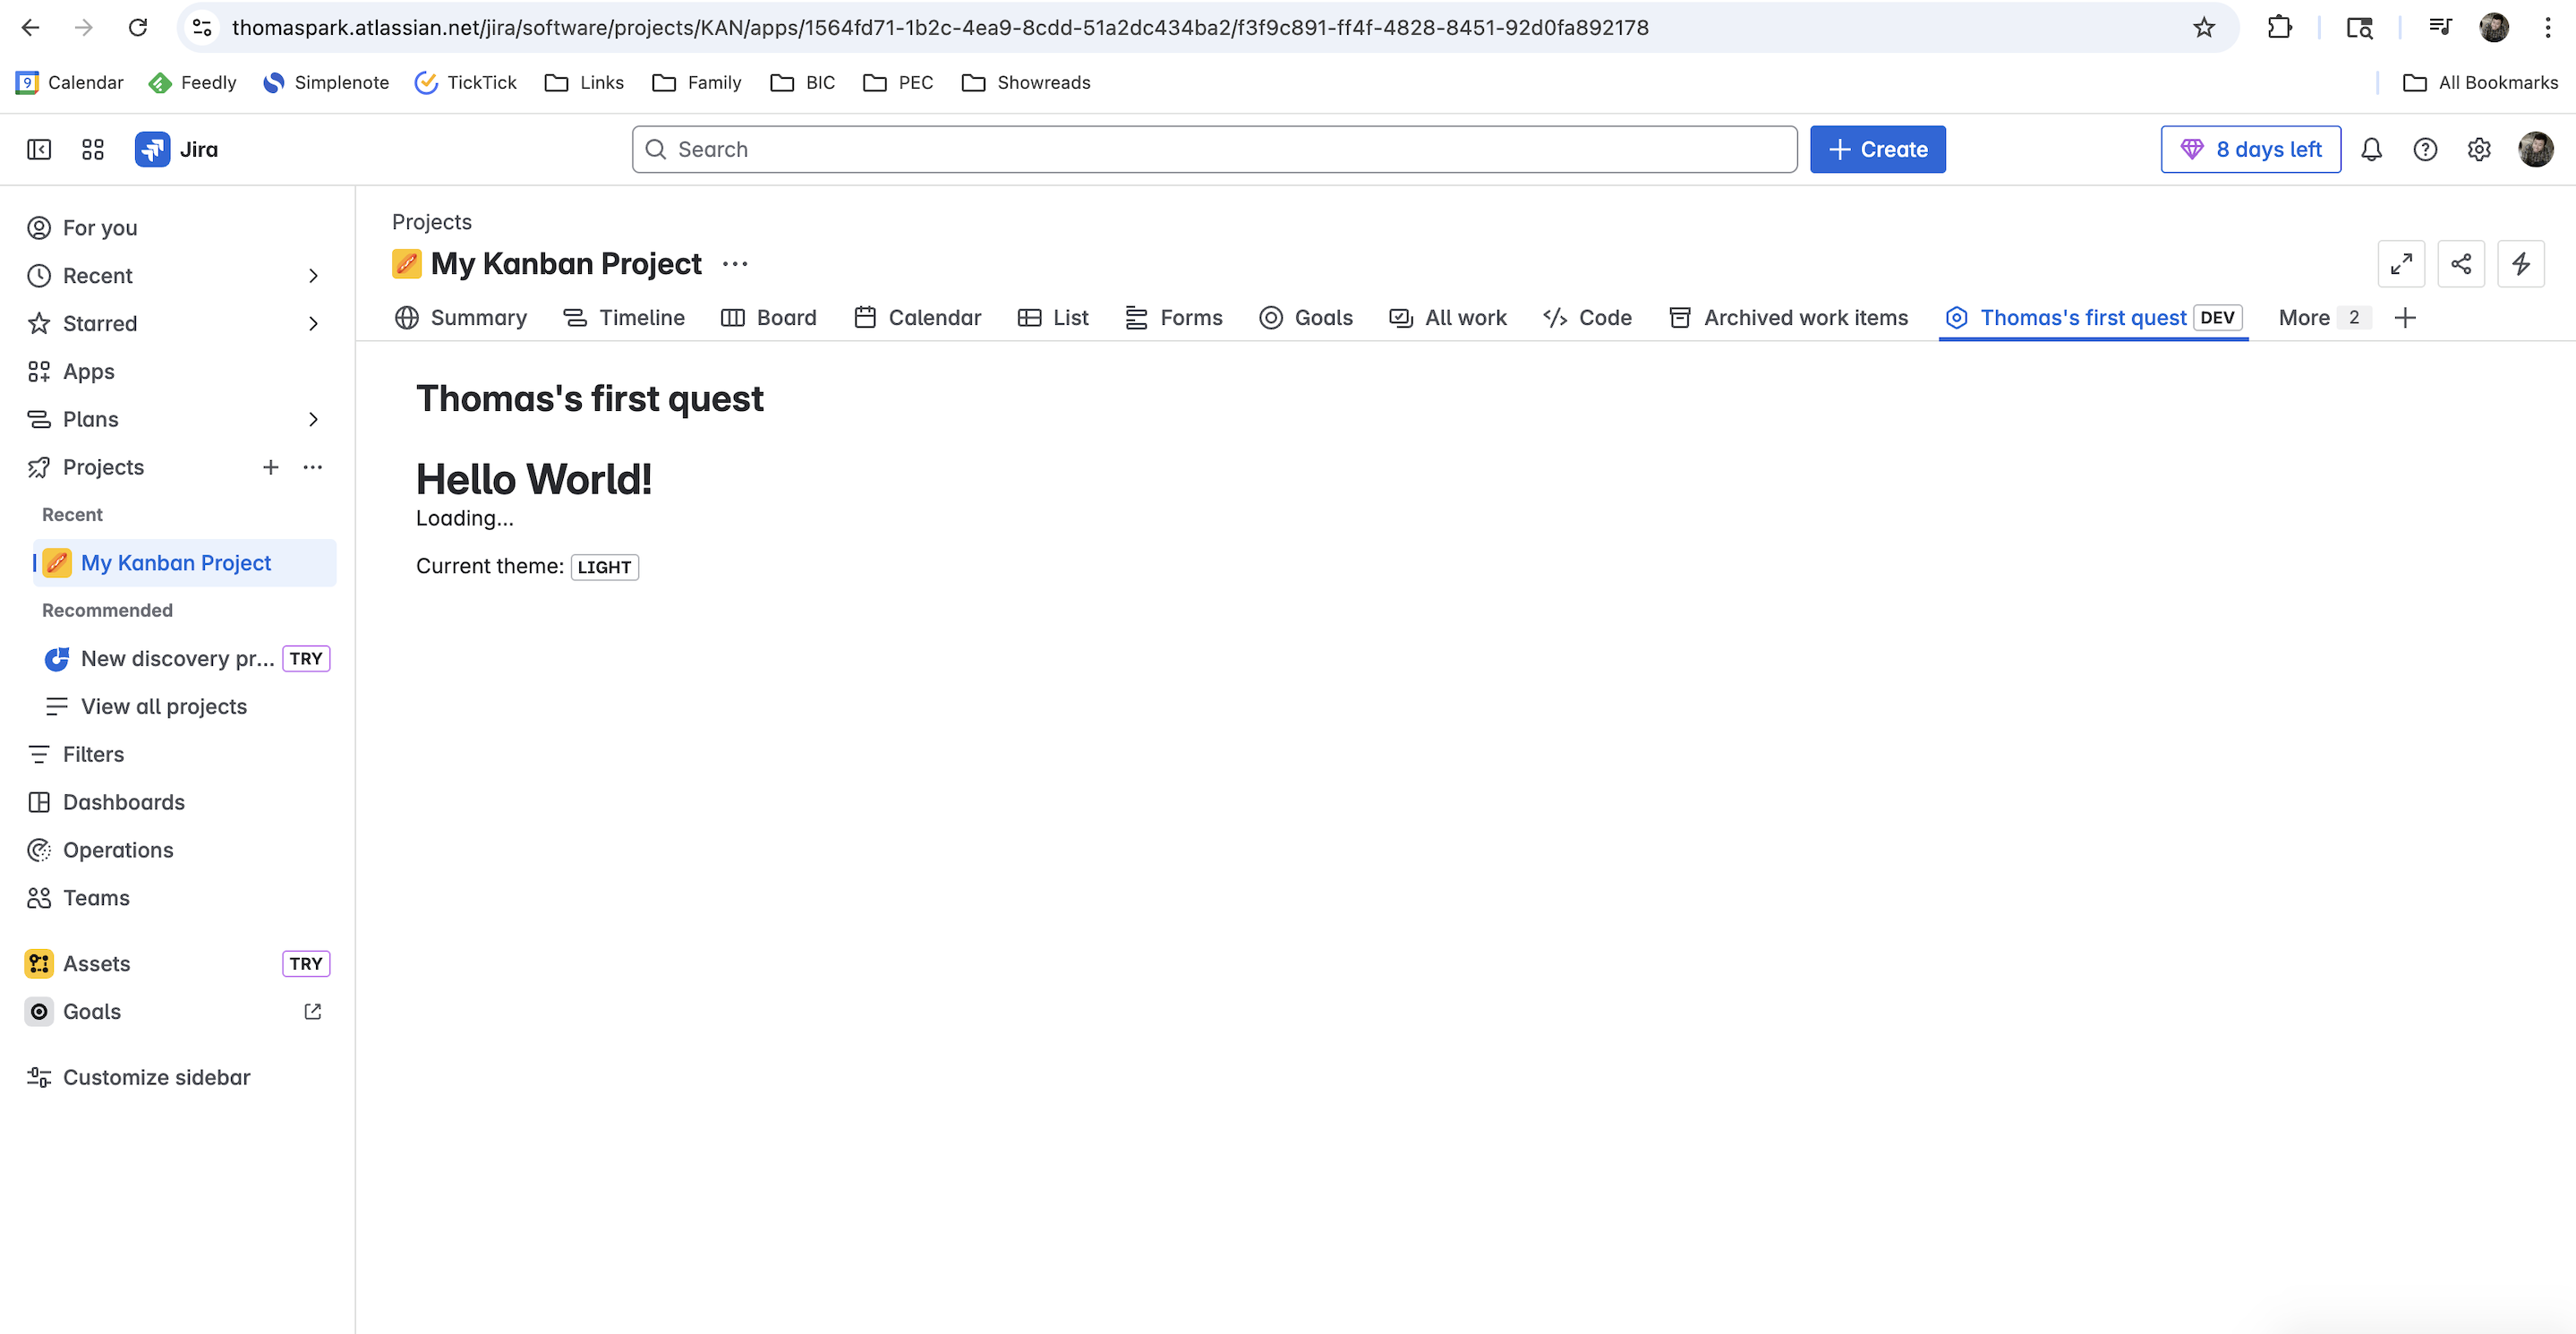The image size is (2576, 1334).
Task: Click the Create button
Action: tap(1877, 149)
